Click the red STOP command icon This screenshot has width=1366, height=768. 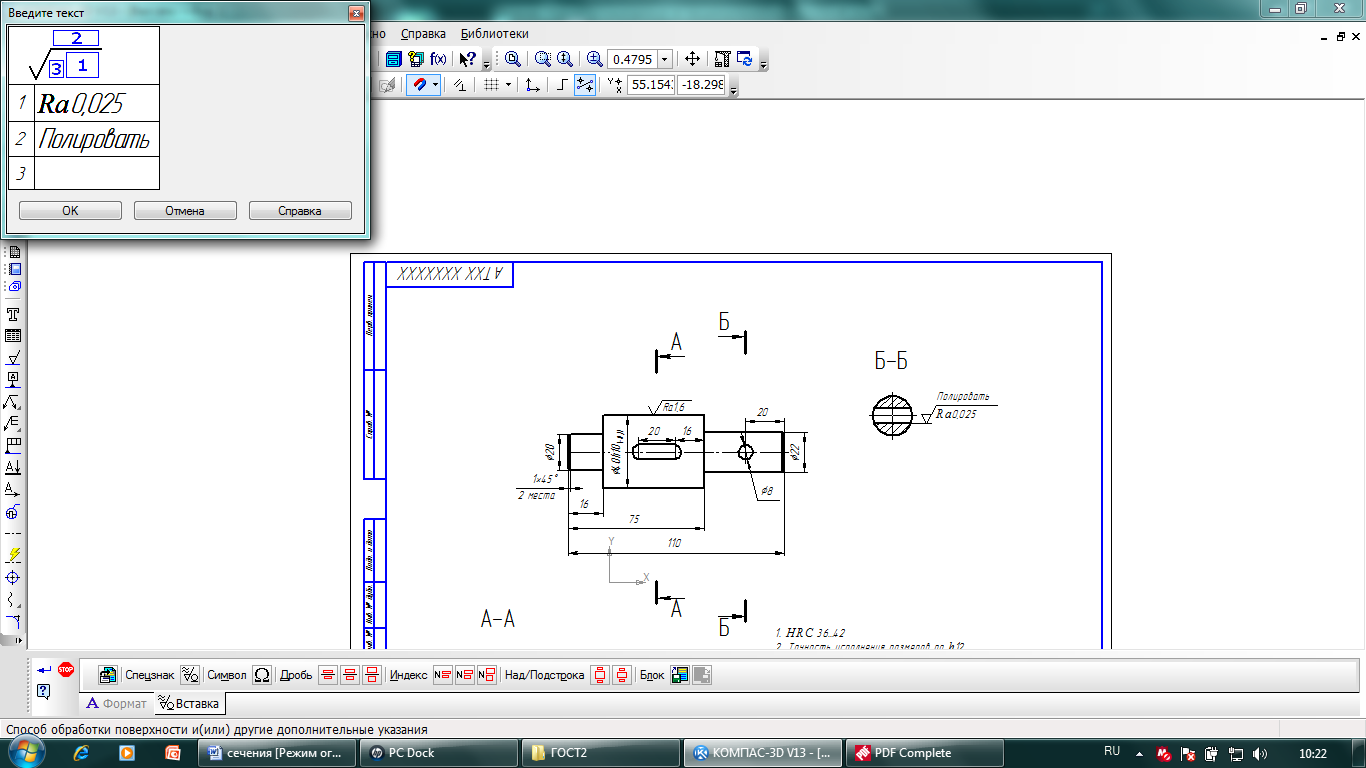click(66, 669)
